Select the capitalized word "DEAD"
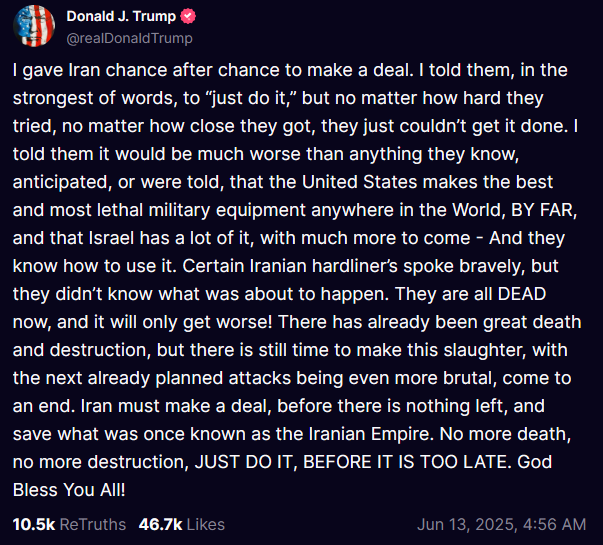This screenshot has width=603, height=545. (522, 294)
